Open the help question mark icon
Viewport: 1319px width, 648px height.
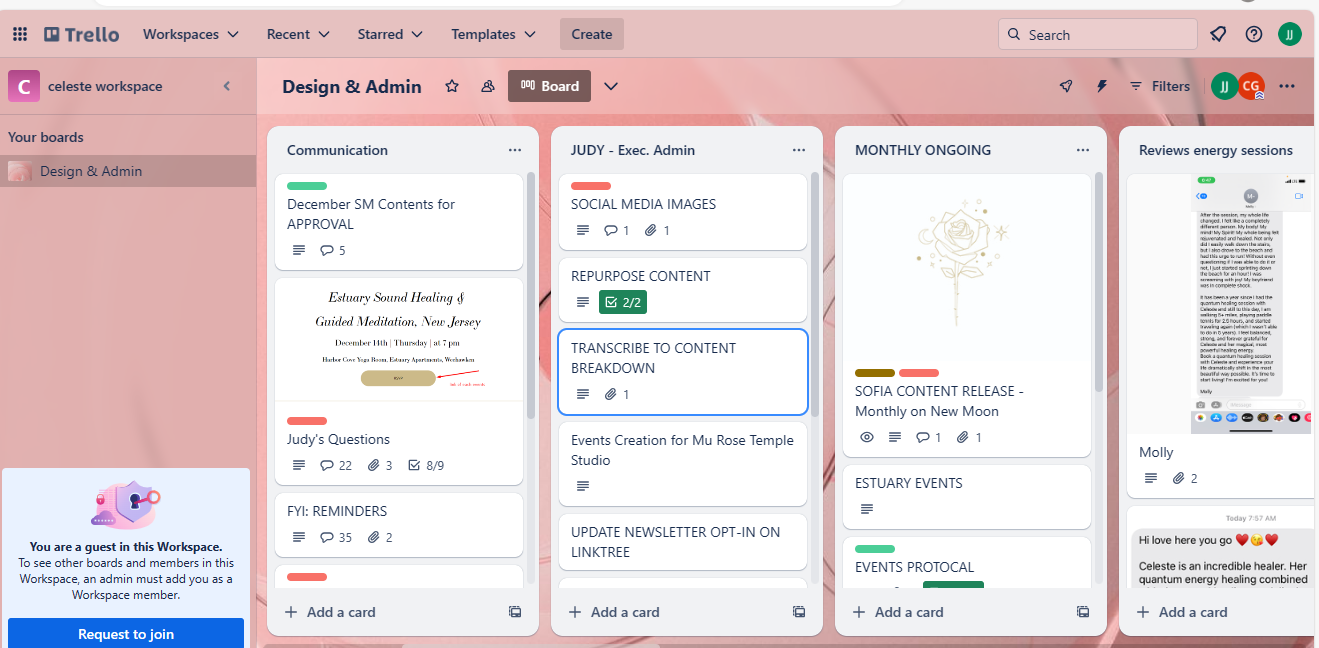(1254, 34)
